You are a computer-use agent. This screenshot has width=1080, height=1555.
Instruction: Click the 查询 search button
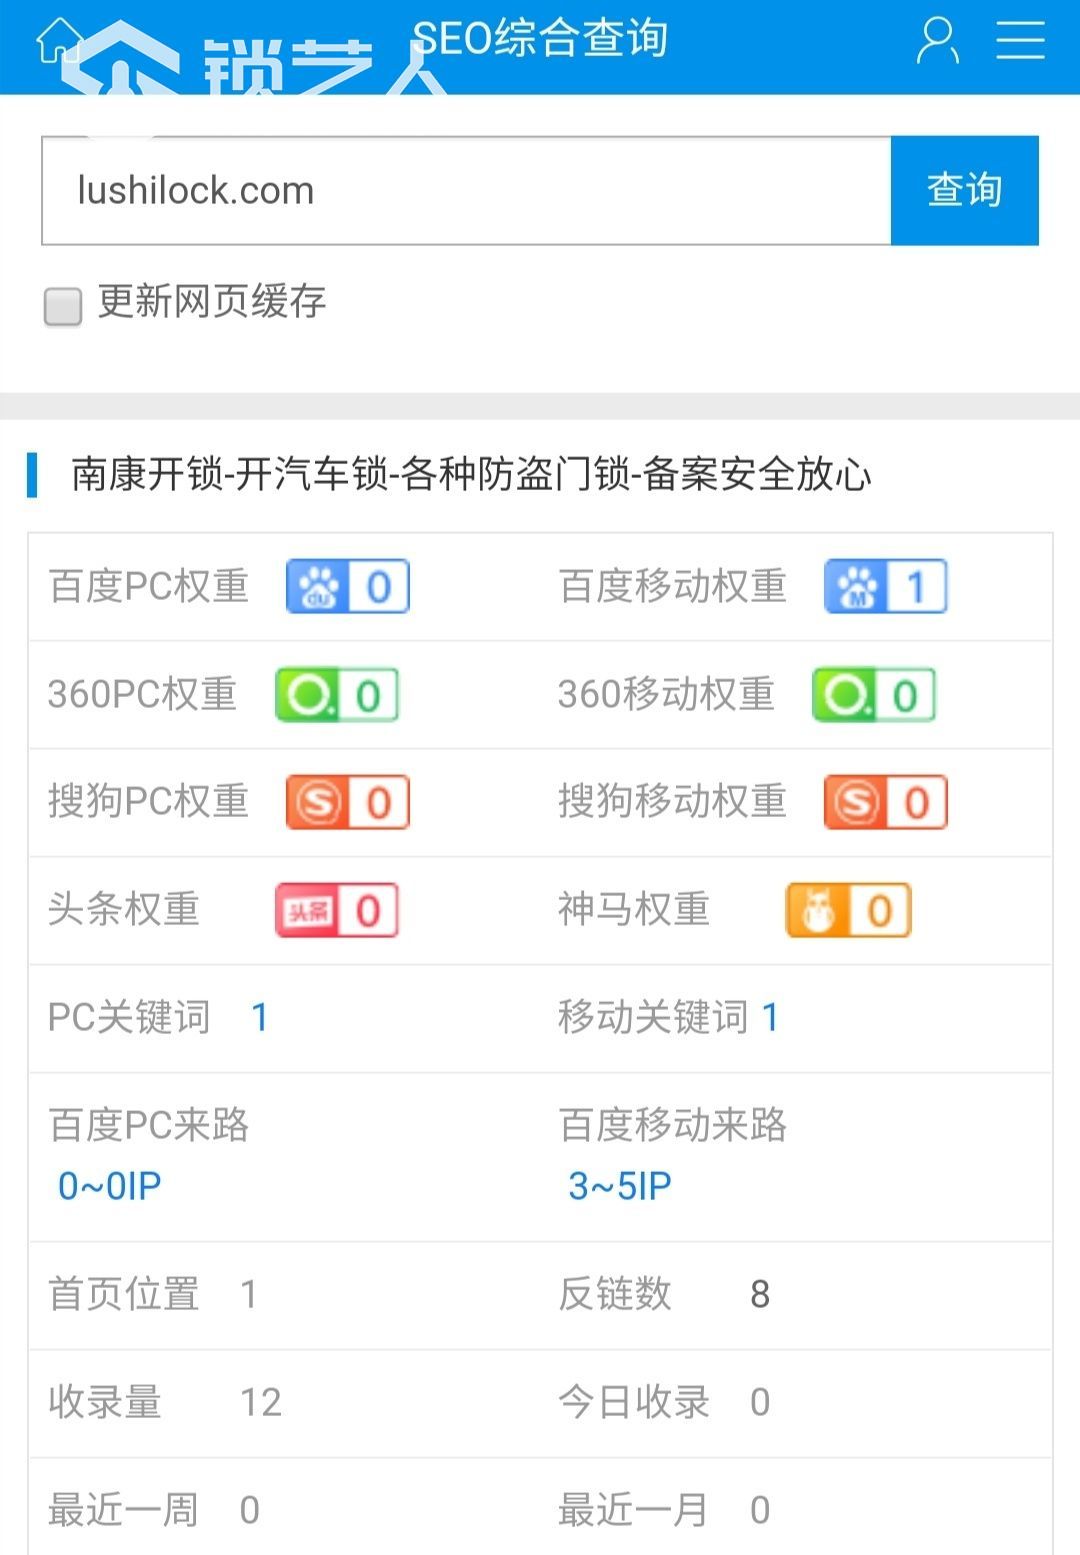tap(964, 190)
